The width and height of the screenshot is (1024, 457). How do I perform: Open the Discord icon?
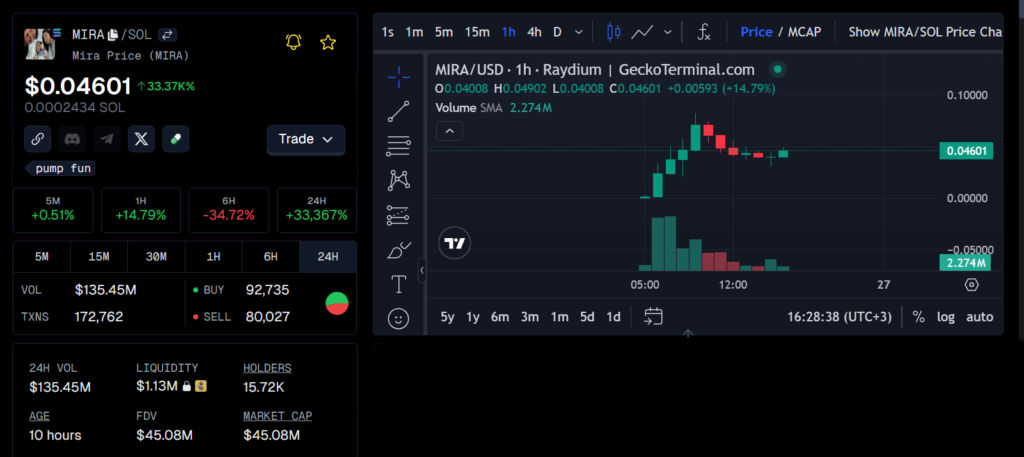pyautogui.click(x=72, y=139)
